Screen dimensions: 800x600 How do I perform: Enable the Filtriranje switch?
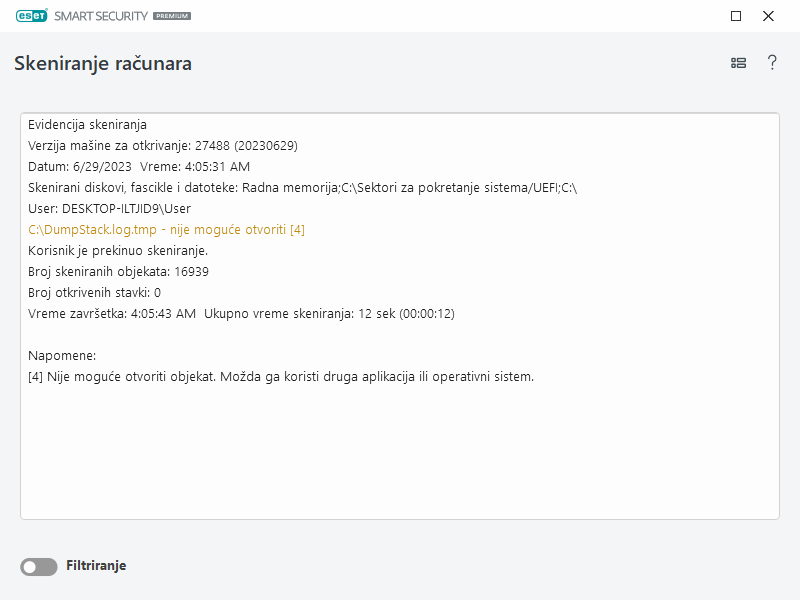(38, 566)
